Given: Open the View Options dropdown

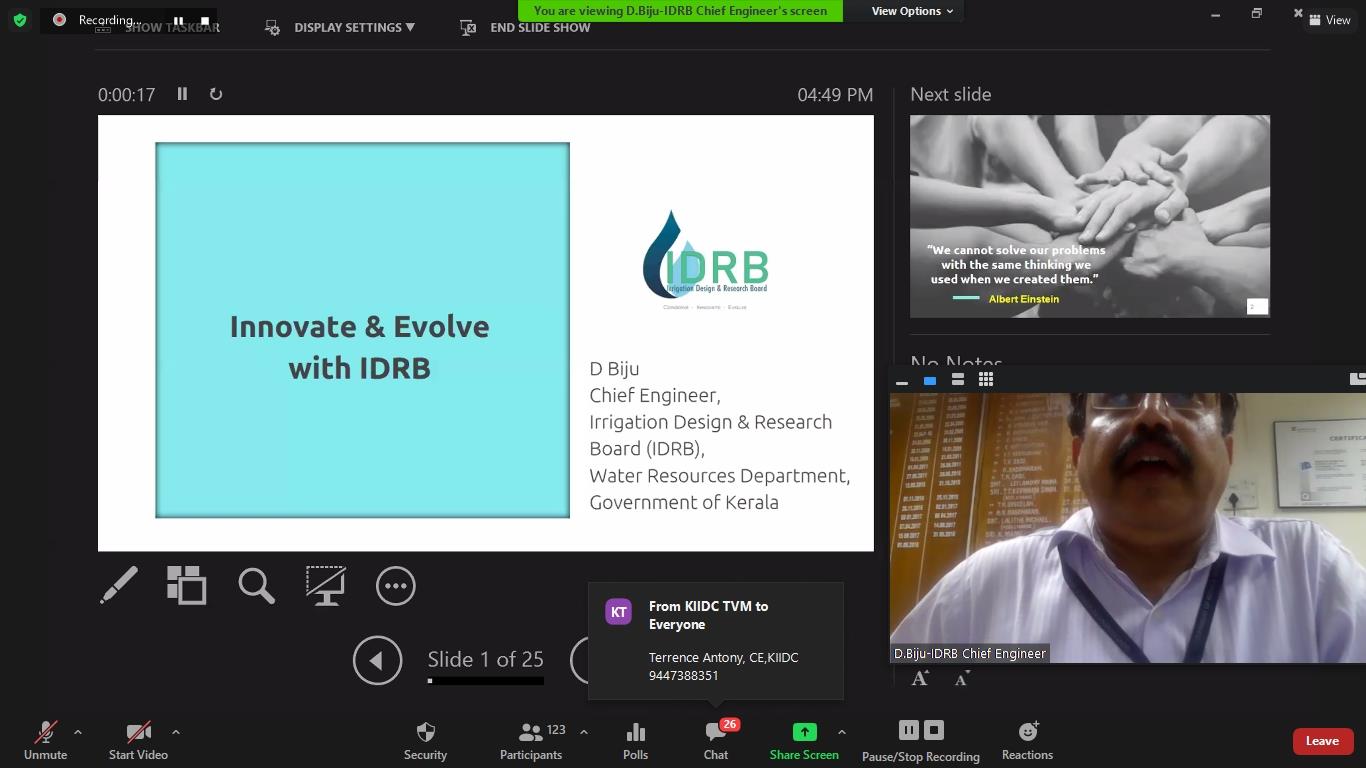Looking at the screenshot, I should coord(912,11).
